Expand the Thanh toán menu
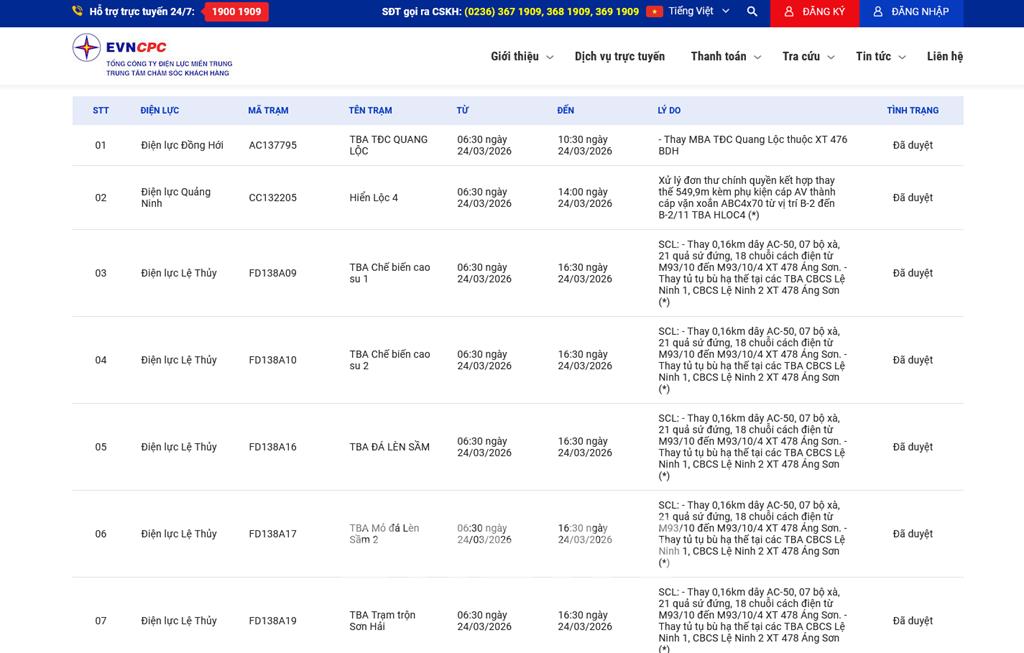The width and height of the screenshot is (1024, 653). tap(725, 57)
